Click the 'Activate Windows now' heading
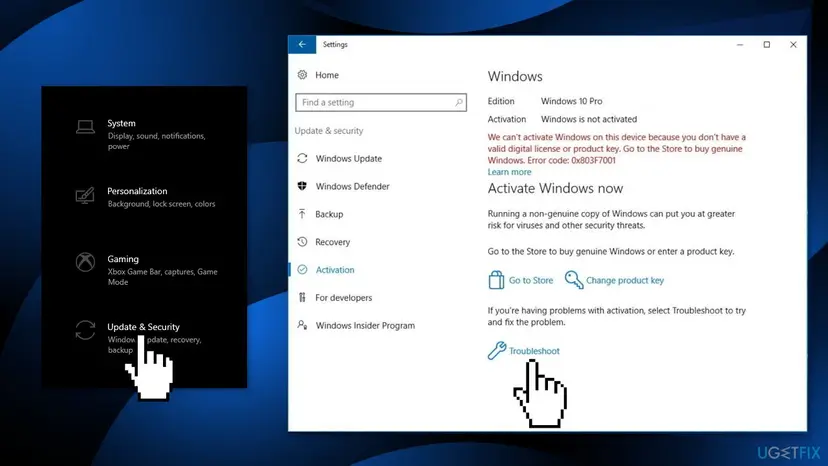 555,188
